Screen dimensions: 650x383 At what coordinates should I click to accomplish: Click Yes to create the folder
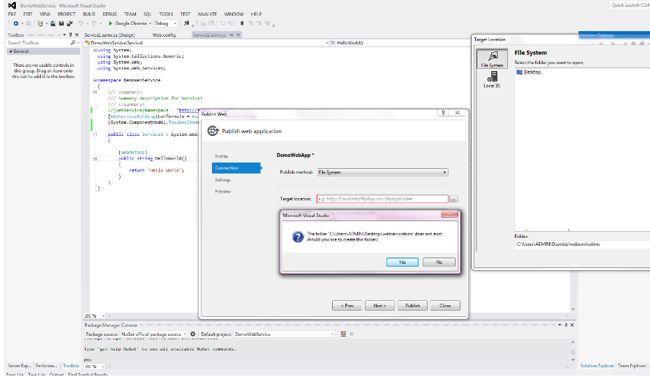point(402,262)
